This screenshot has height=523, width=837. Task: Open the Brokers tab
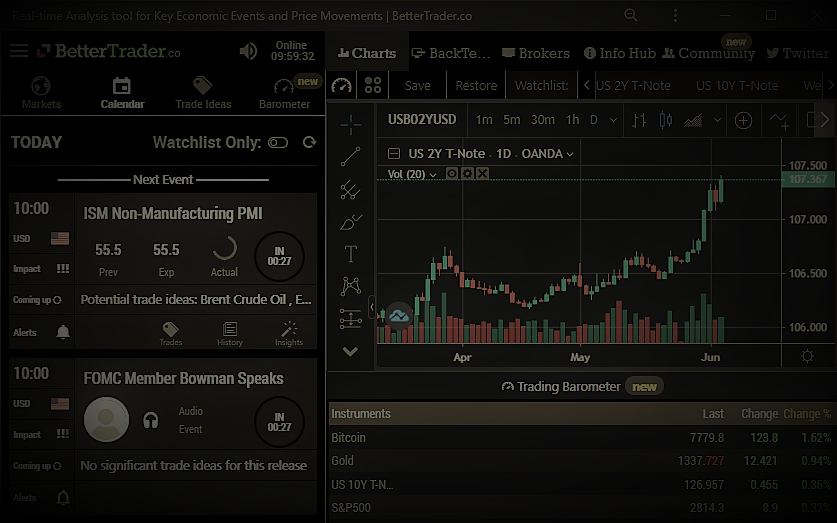click(x=536, y=53)
